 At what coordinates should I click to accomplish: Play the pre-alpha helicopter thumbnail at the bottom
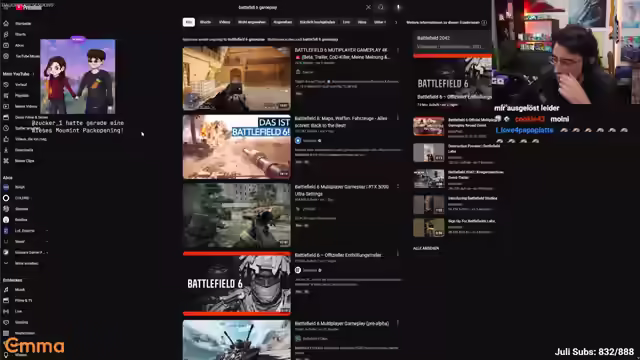coord(237,340)
